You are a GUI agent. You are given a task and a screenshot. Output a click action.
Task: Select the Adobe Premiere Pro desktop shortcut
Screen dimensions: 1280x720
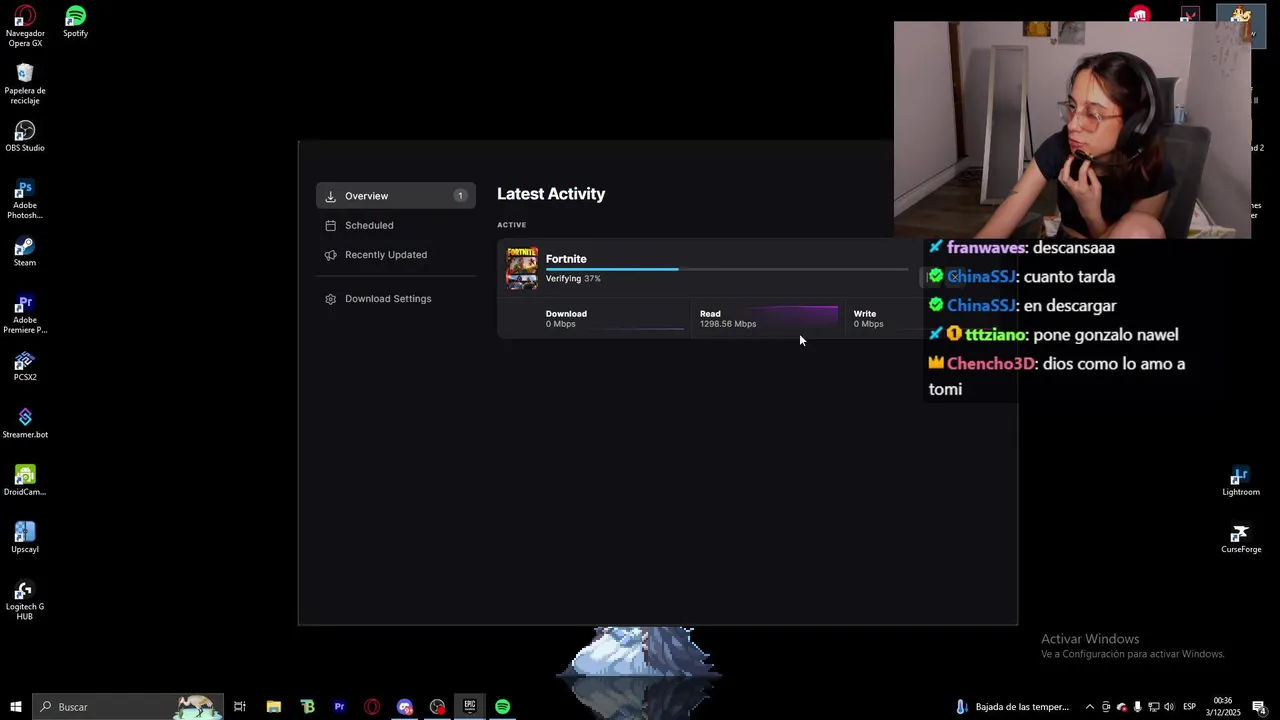[x=25, y=314]
